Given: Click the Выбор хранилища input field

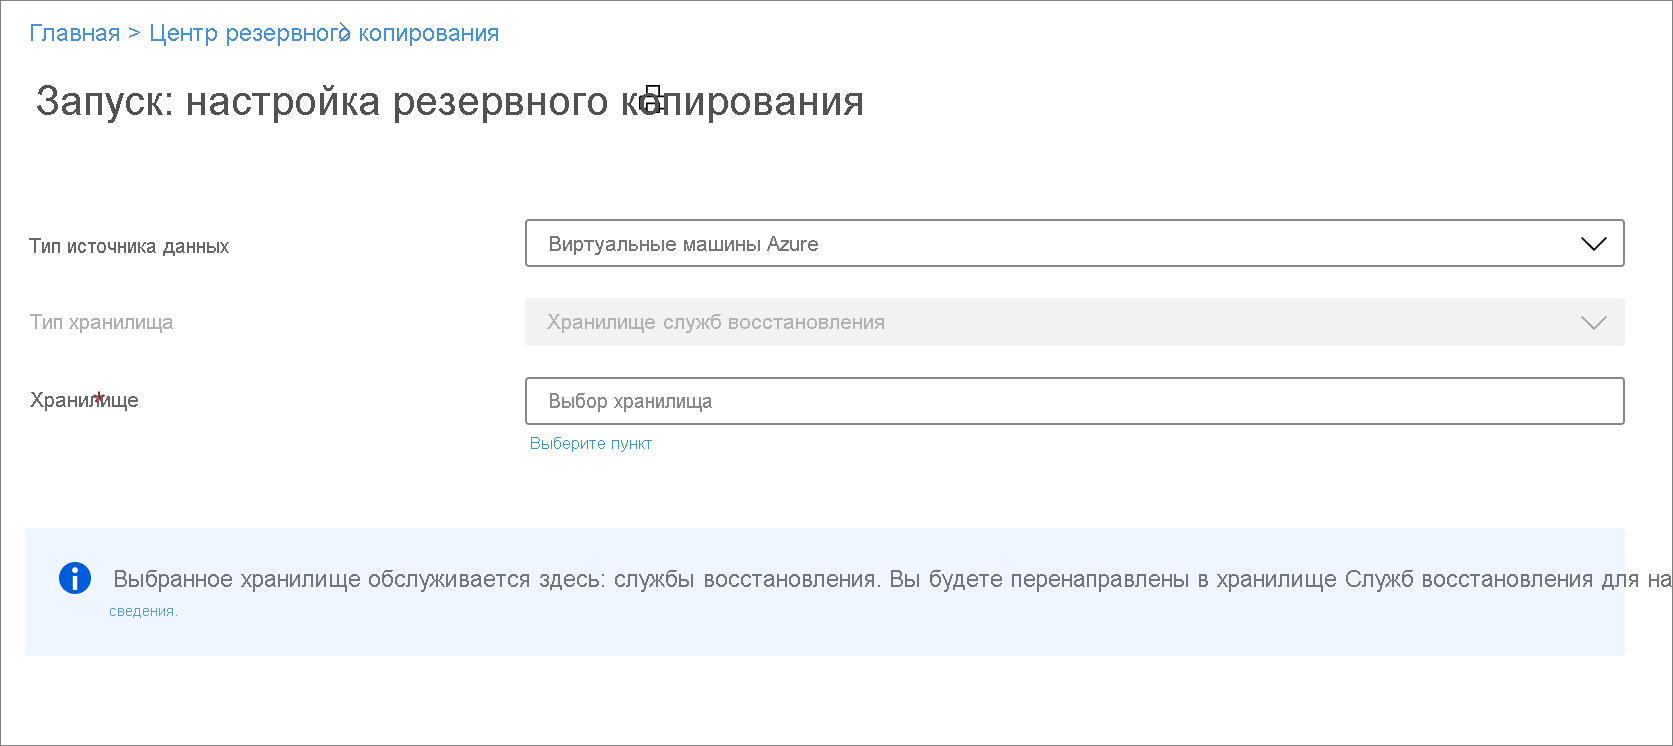Looking at the screenshot, I should [1074, 401].
